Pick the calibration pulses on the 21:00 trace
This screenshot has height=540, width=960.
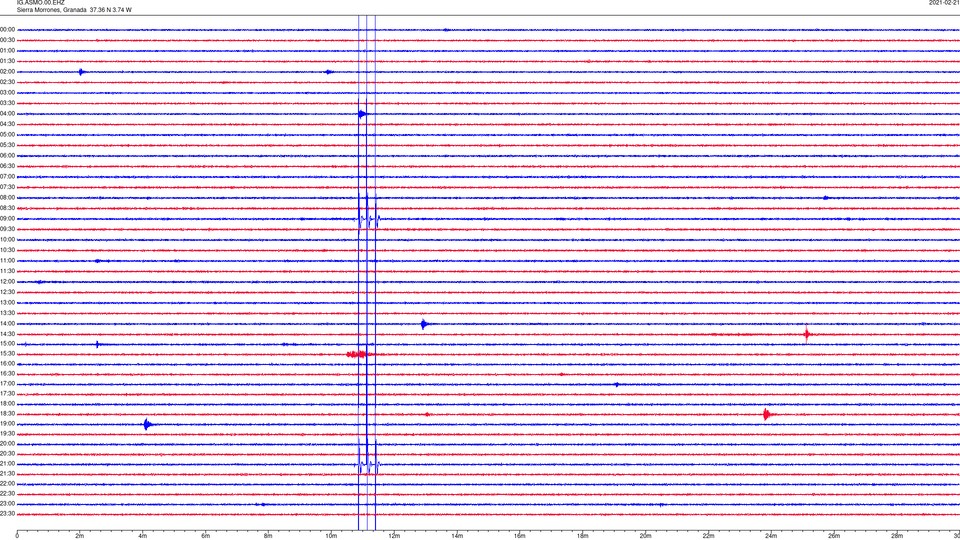[368, 464]
